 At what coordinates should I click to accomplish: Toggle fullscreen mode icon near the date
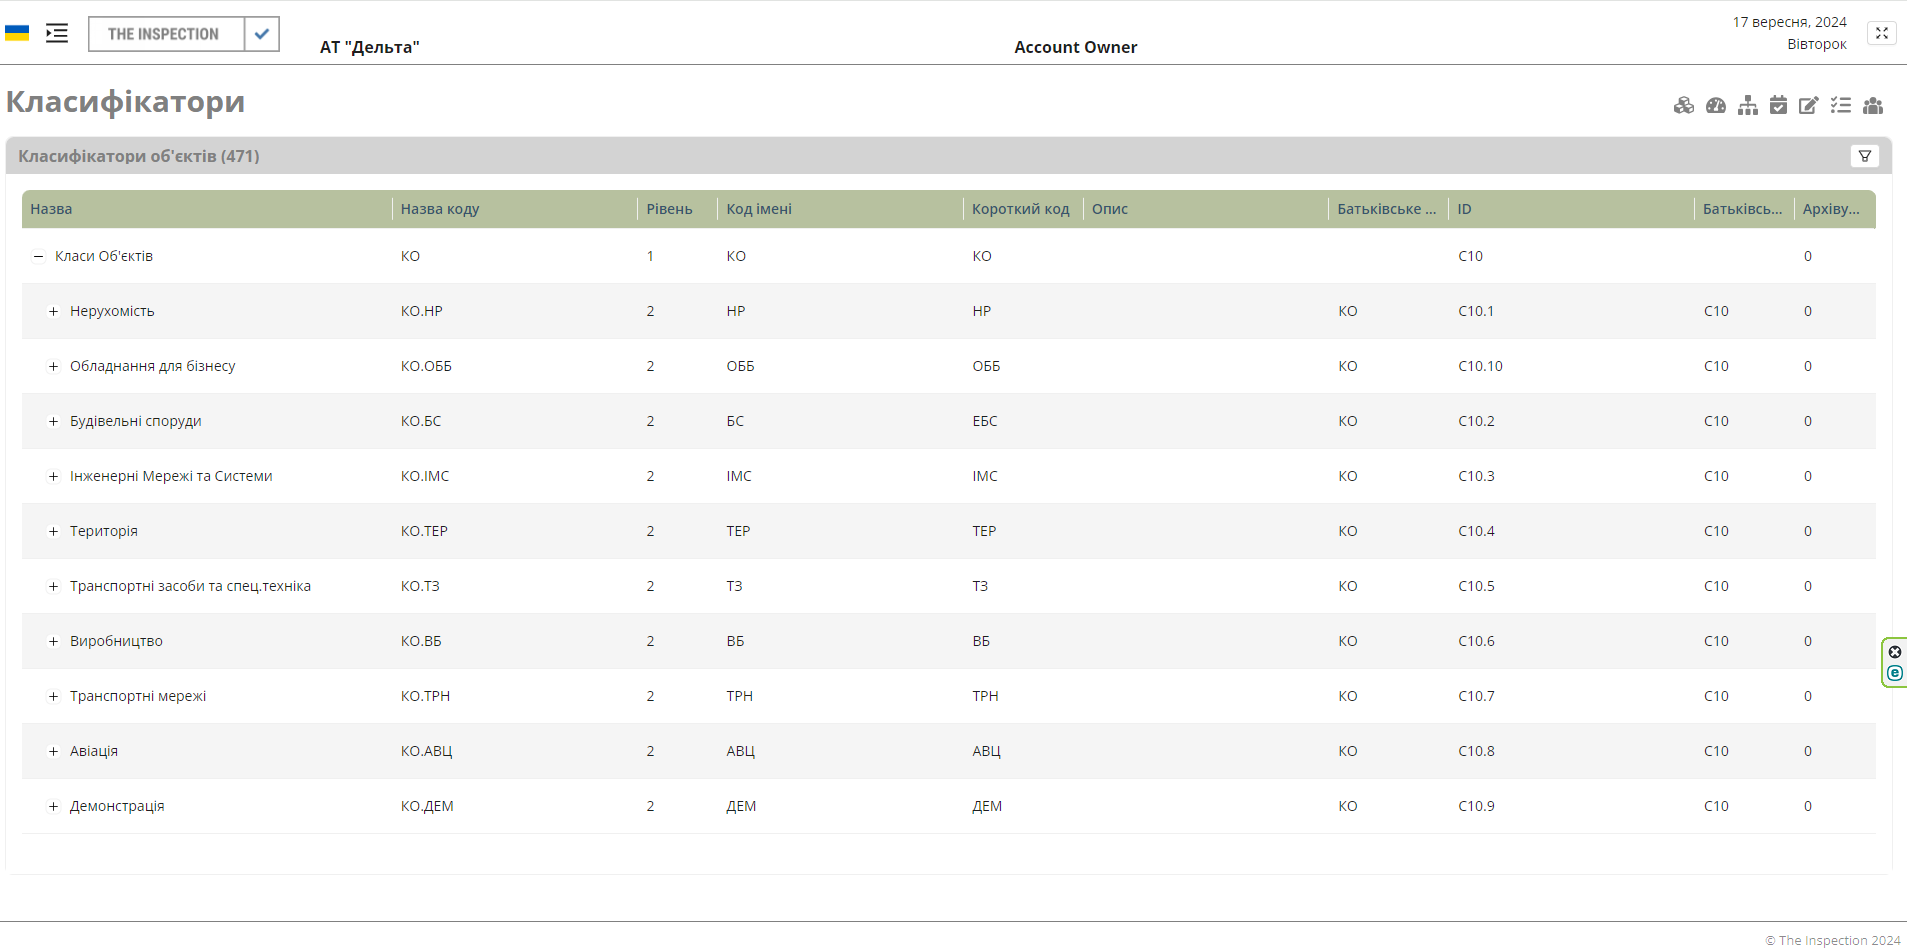[x=1881, y=33]
